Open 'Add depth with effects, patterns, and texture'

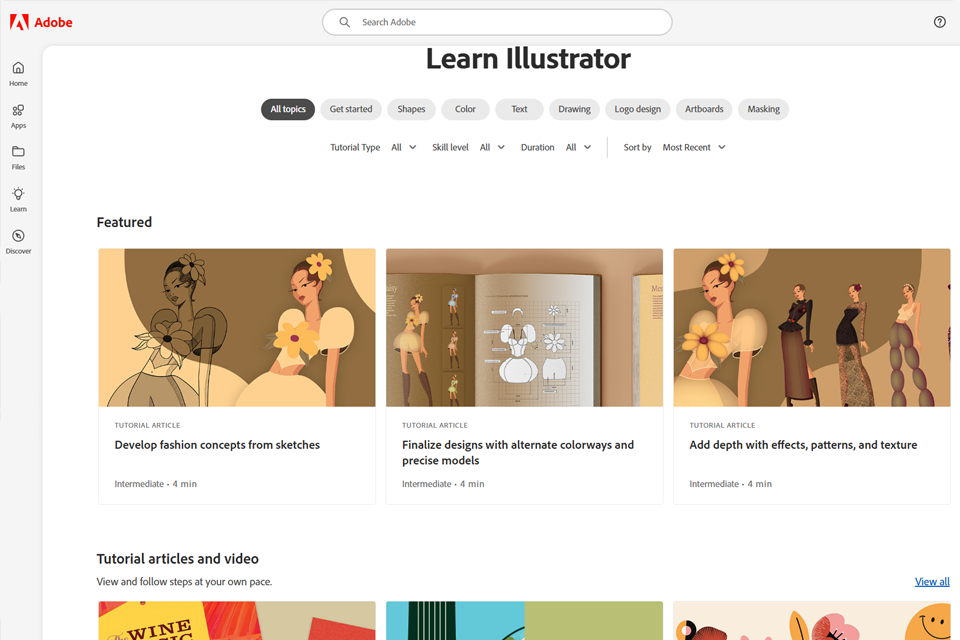803,445
